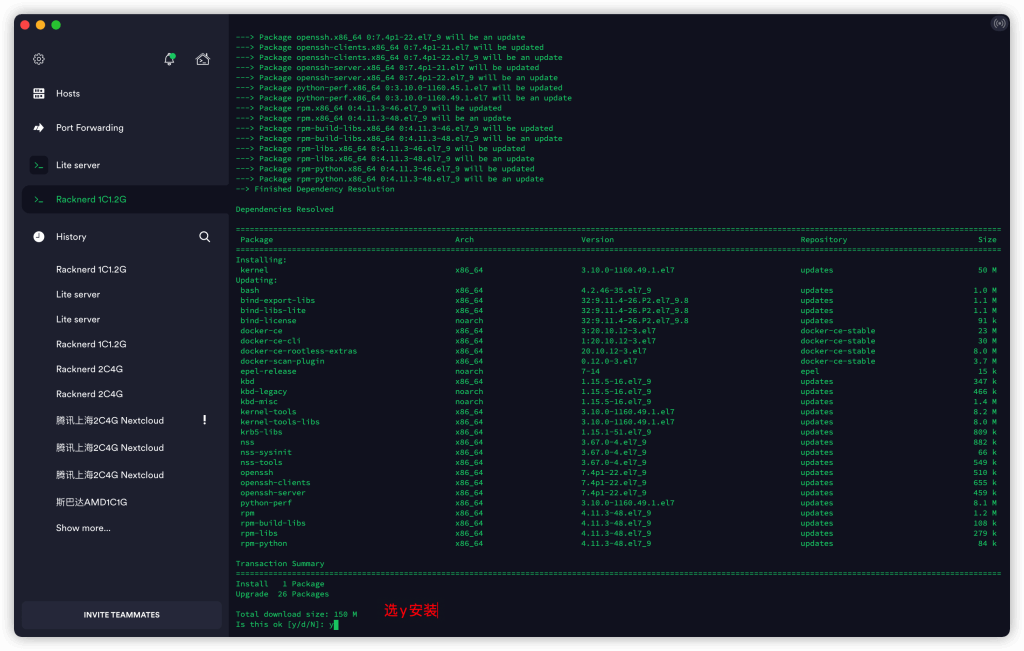Open the Hosts section
This screenshot has width=1024, height=651.
pyautogui.click(x=68, y=94)
